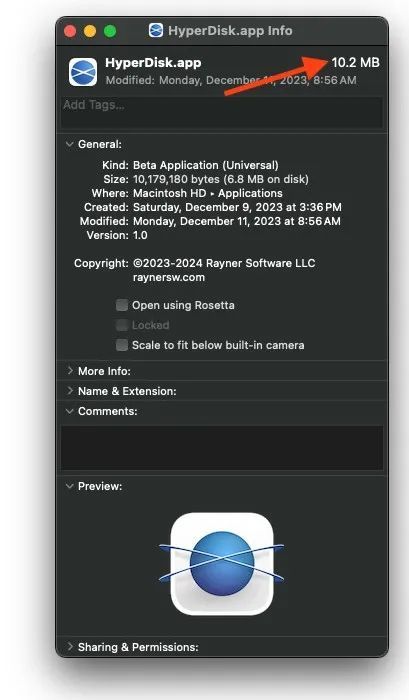
Task: Expand the Sharing & Permissions section
Action: click(70, 647)
